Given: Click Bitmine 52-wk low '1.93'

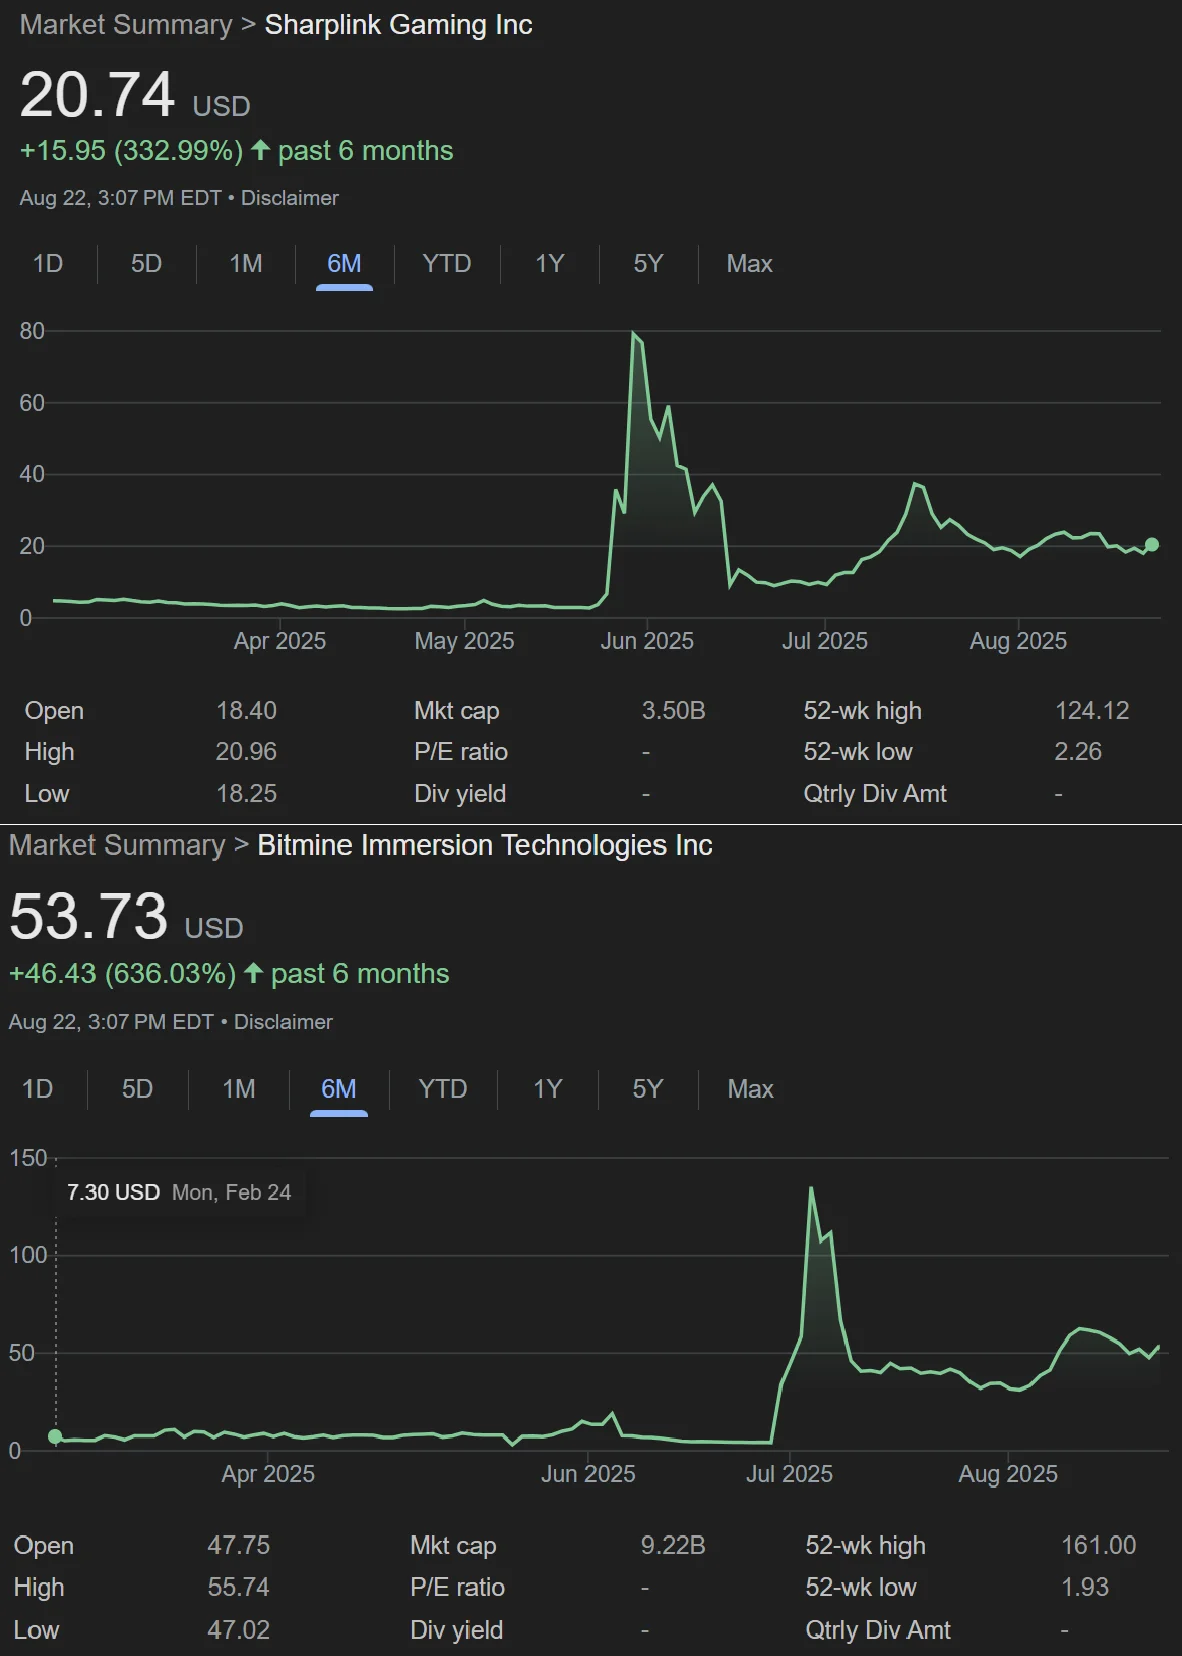Looking at the screenshot, I should pyautogui.click(x=1085, y=1587).
